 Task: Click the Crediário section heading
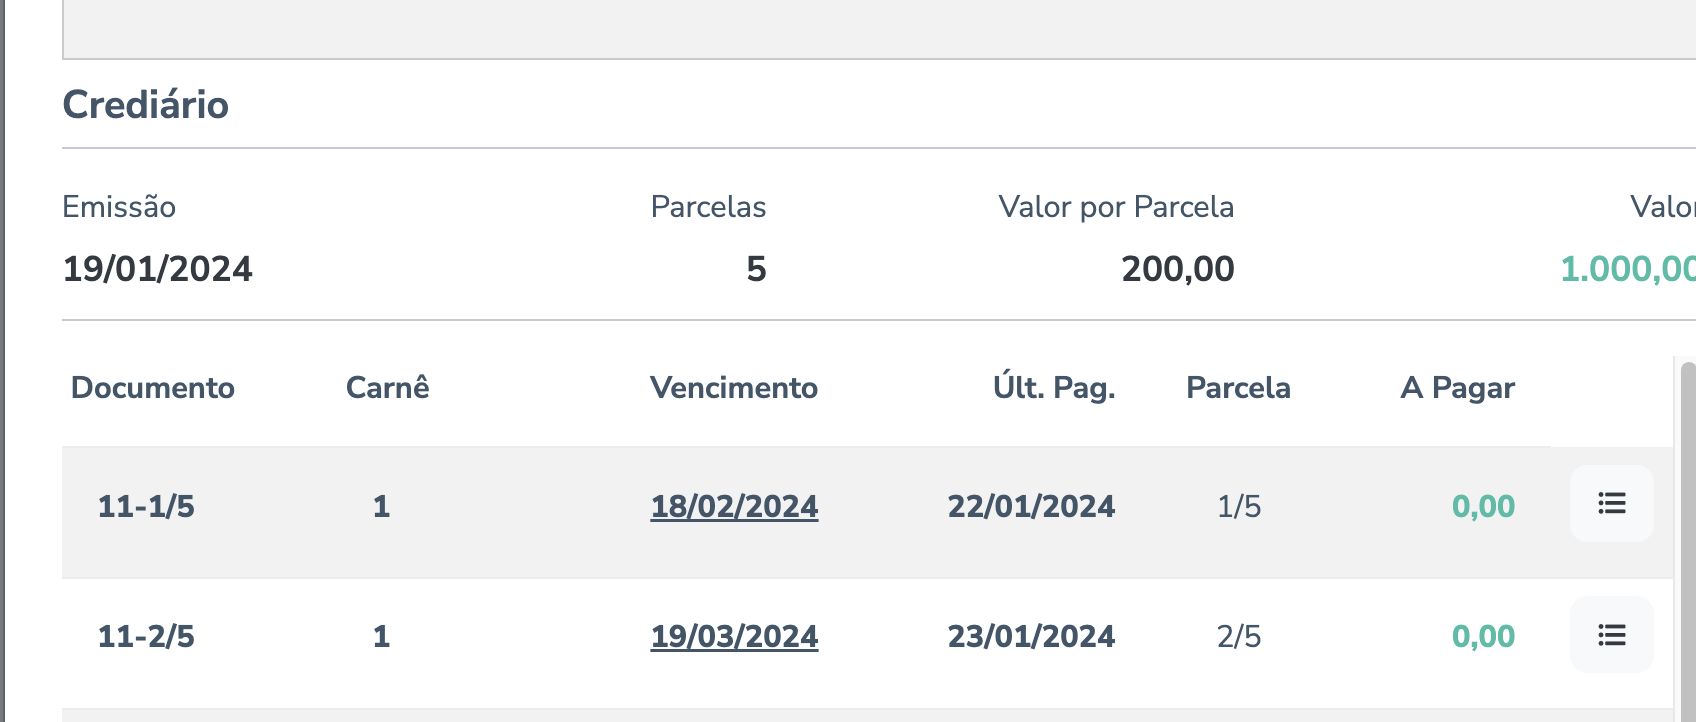coord(146,105)
